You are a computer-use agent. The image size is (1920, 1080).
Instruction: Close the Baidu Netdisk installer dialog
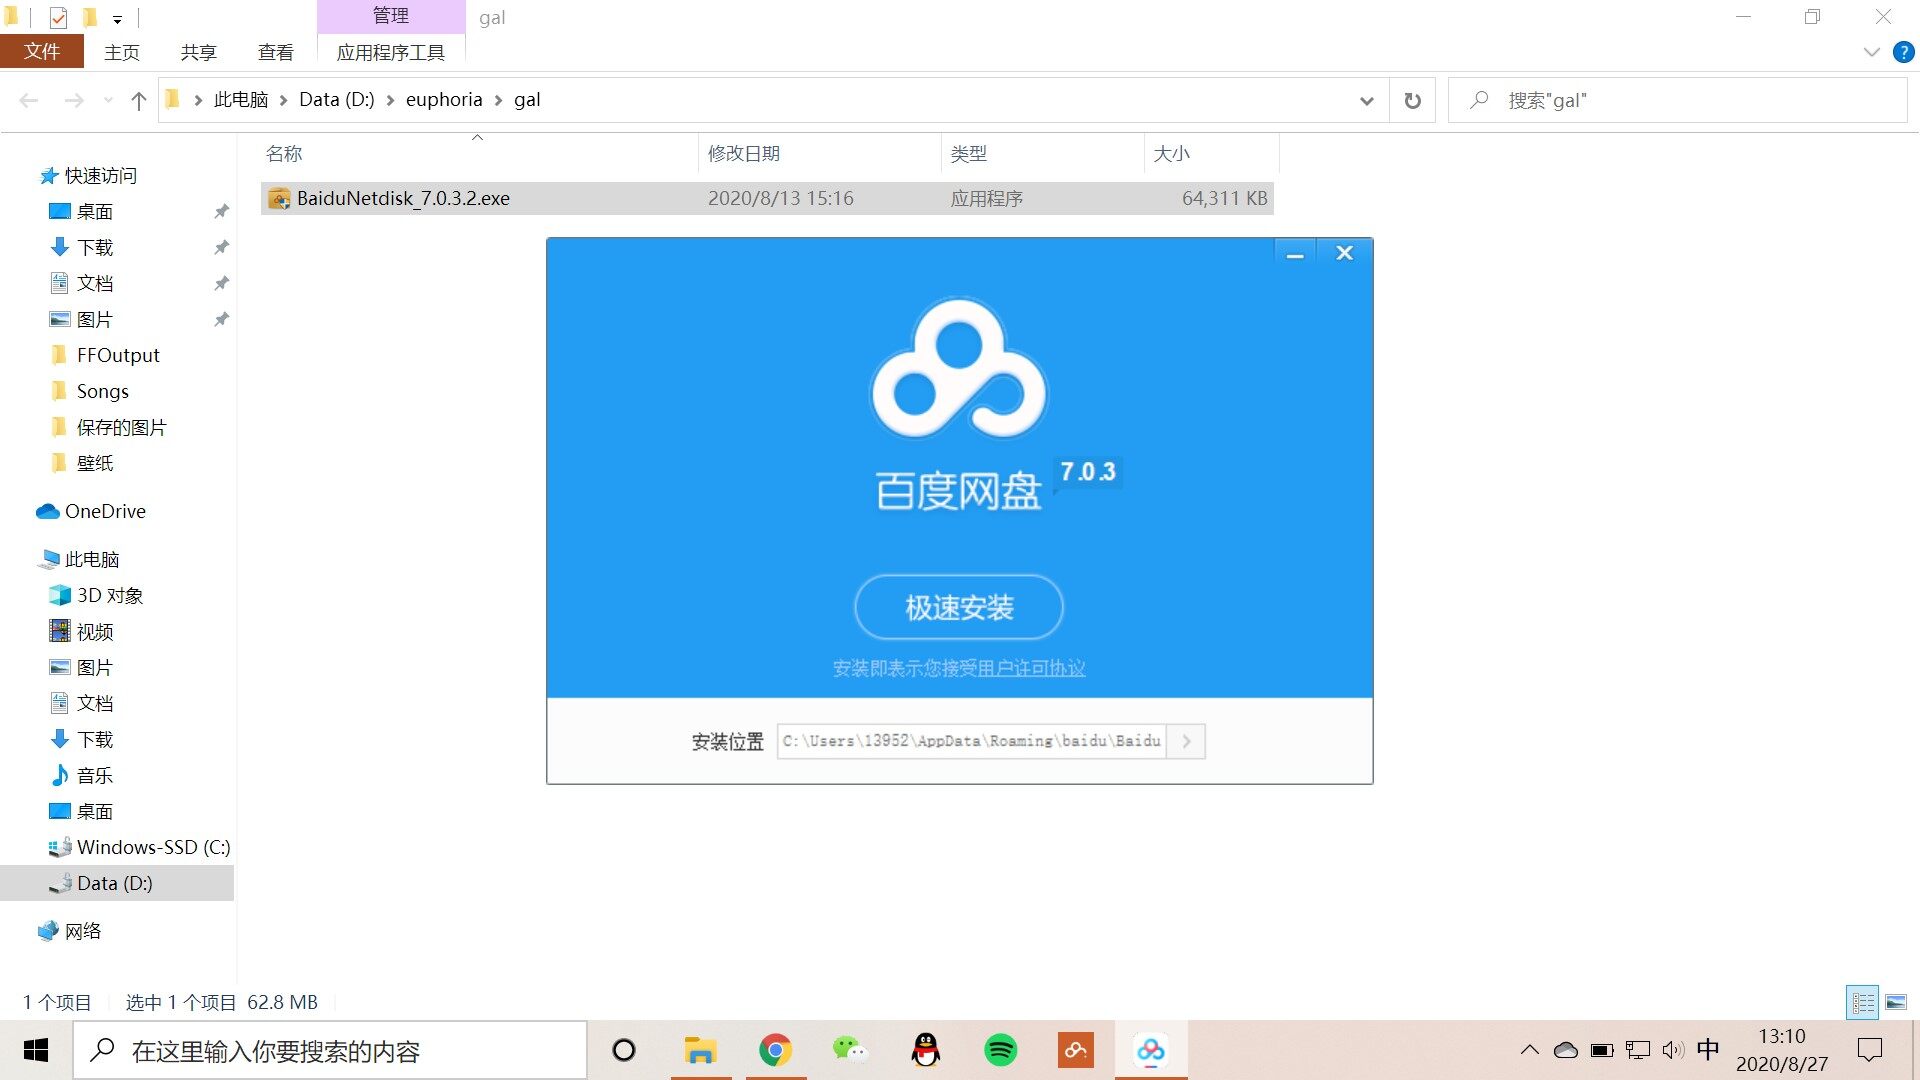point(1345,253)
